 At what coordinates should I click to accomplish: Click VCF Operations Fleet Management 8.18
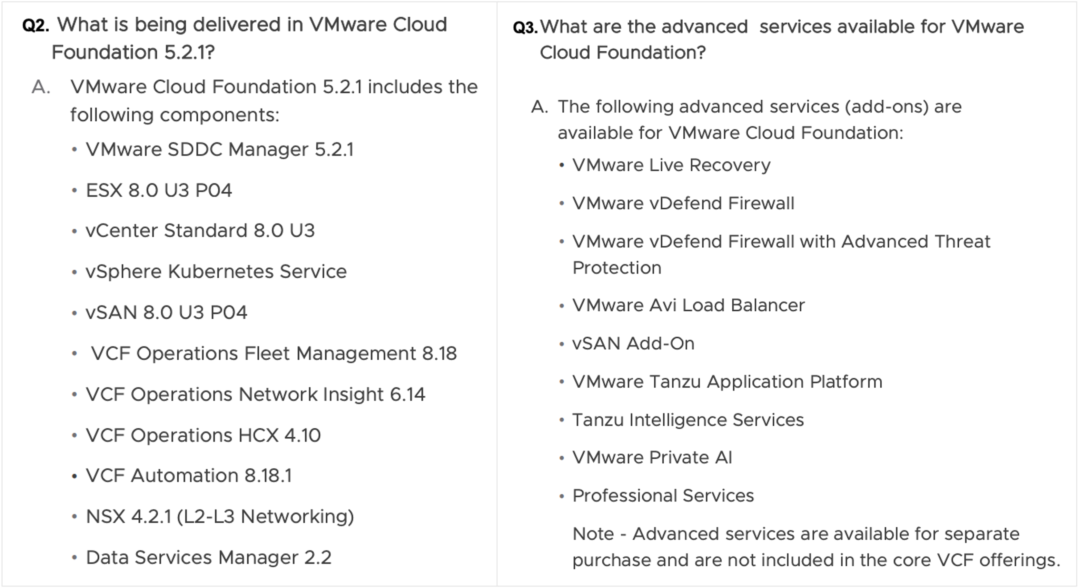click(273, 354)
